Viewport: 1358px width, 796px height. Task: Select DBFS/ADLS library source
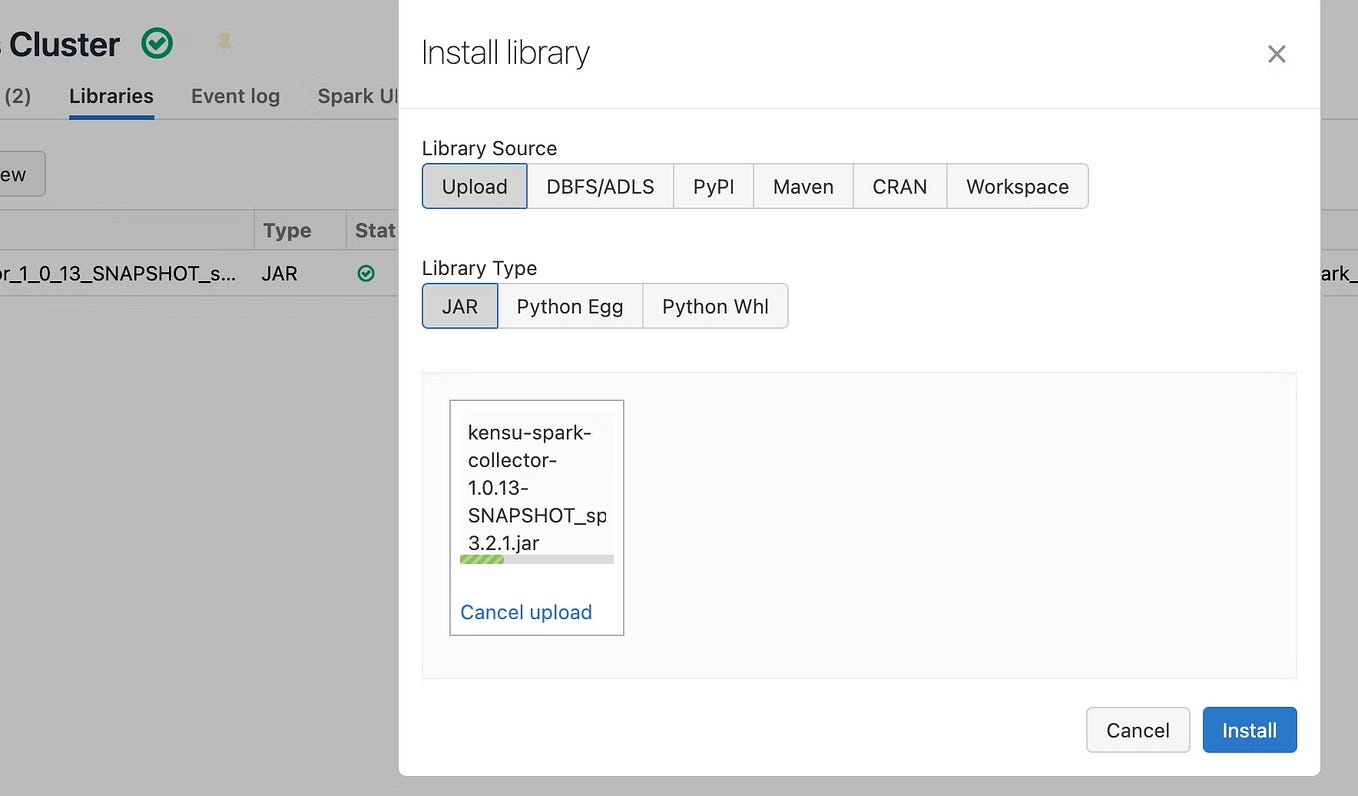click(600, 186)
